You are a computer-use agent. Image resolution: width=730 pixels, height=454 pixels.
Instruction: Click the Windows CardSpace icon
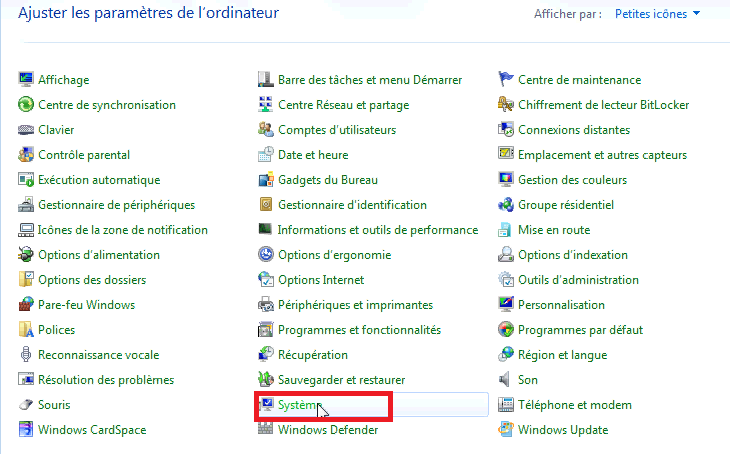pos(26,430)
